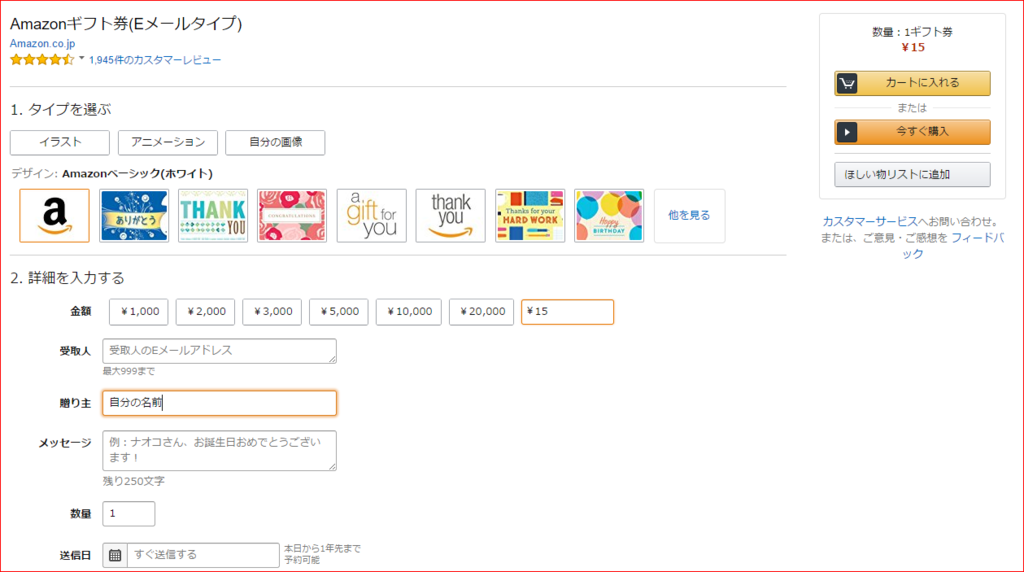Click the 2. 詳細を入力する heading
This screenshot has width=1024, height=572.
(67, 278)
